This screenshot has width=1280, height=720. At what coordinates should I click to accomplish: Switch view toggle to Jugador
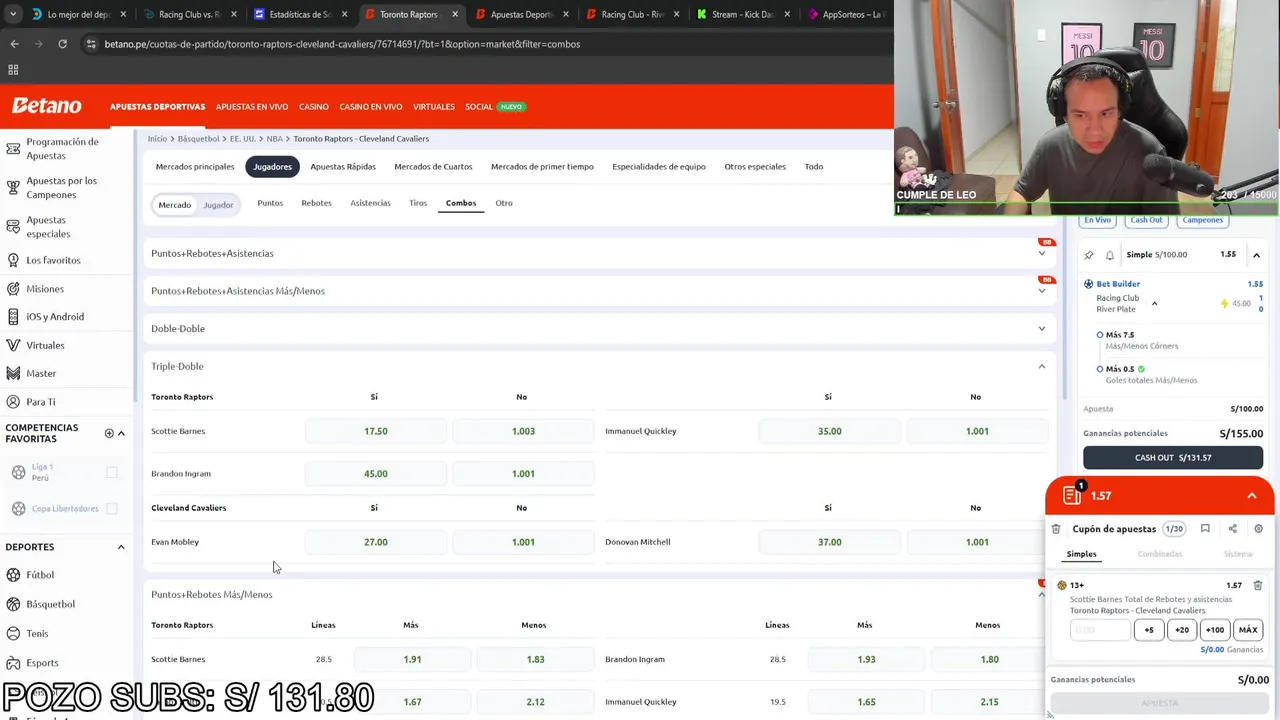(218, 205)
